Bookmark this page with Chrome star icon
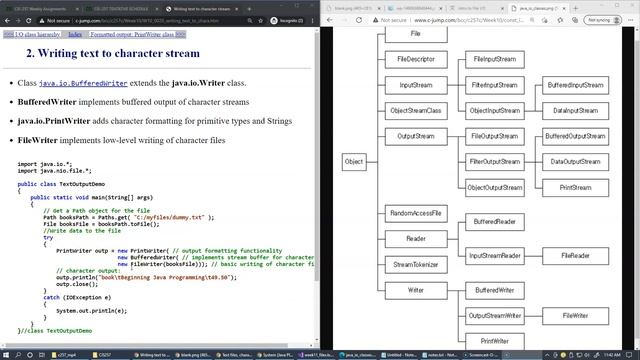 (260, 20)
